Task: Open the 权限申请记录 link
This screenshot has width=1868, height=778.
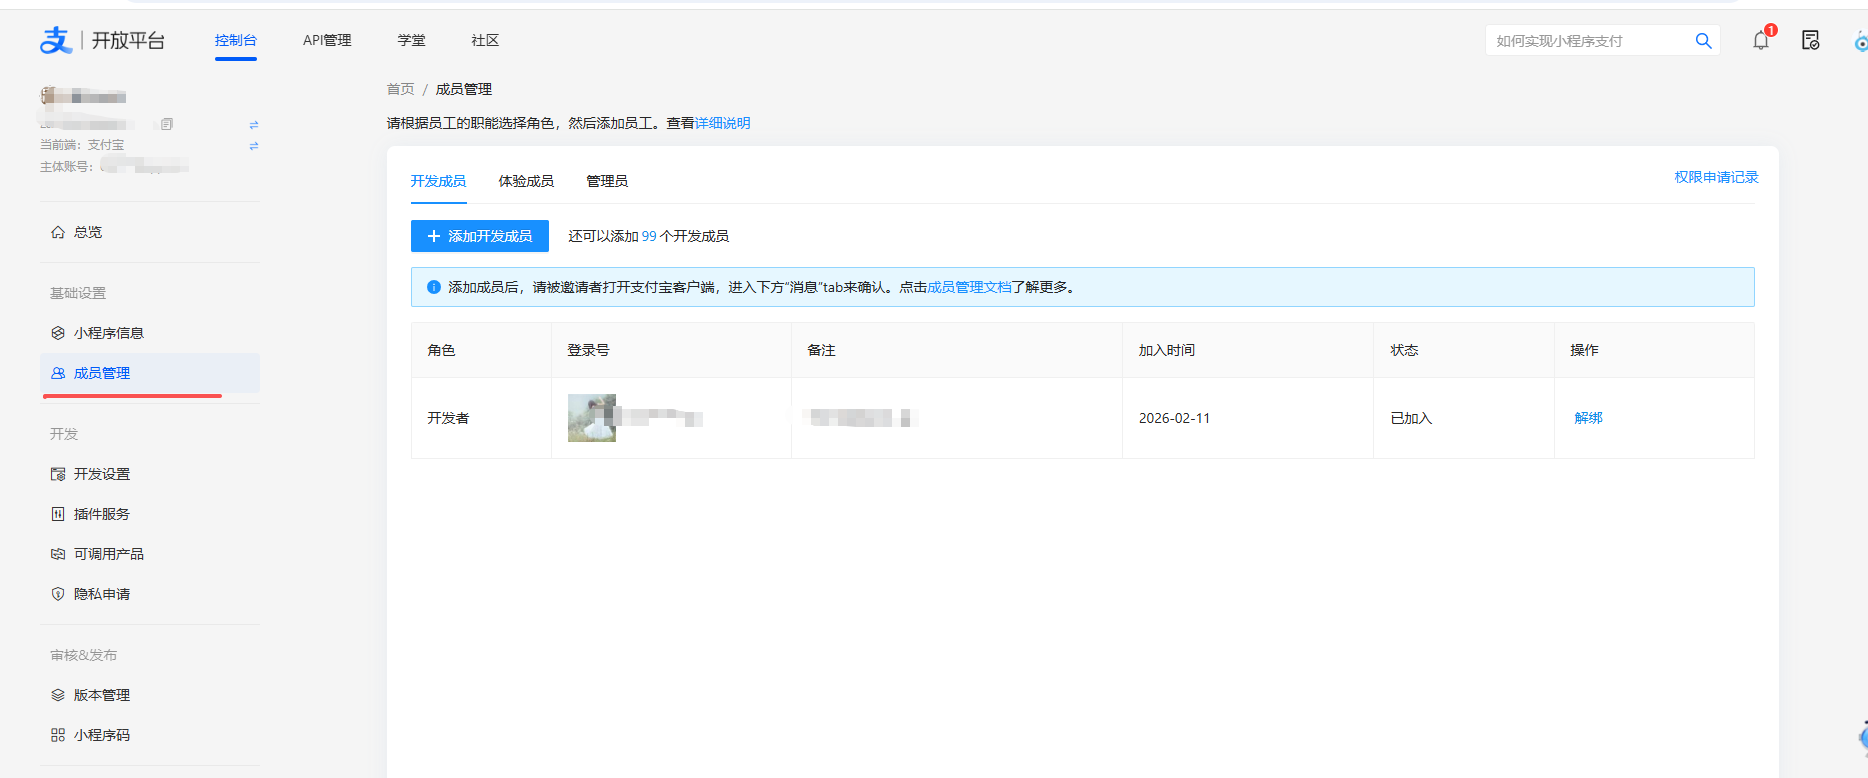Action: pos(1716,177)
